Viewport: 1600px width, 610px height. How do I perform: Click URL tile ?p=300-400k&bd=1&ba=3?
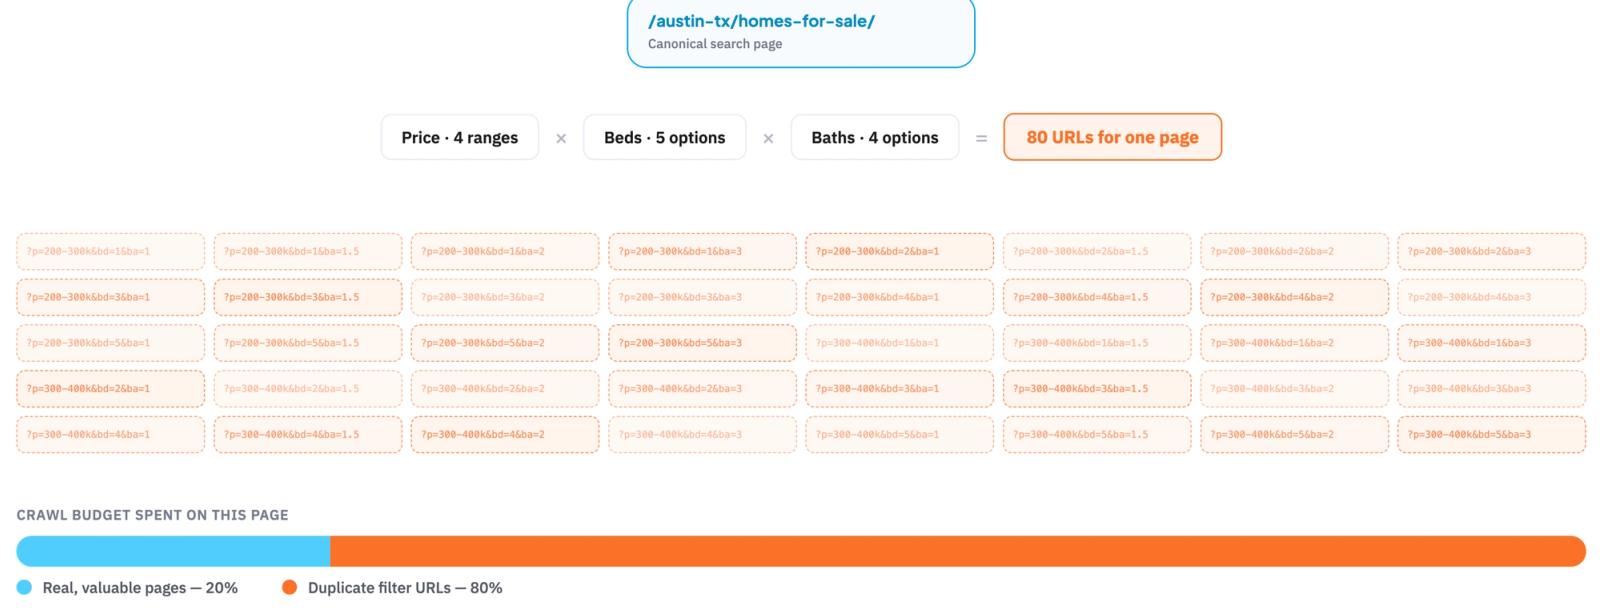pyautogui.click(x=1492, y=343)
